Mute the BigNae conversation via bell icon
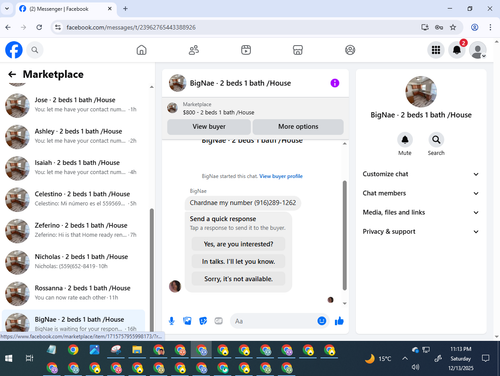Screen dimensions: 500x376 (405, 140)
